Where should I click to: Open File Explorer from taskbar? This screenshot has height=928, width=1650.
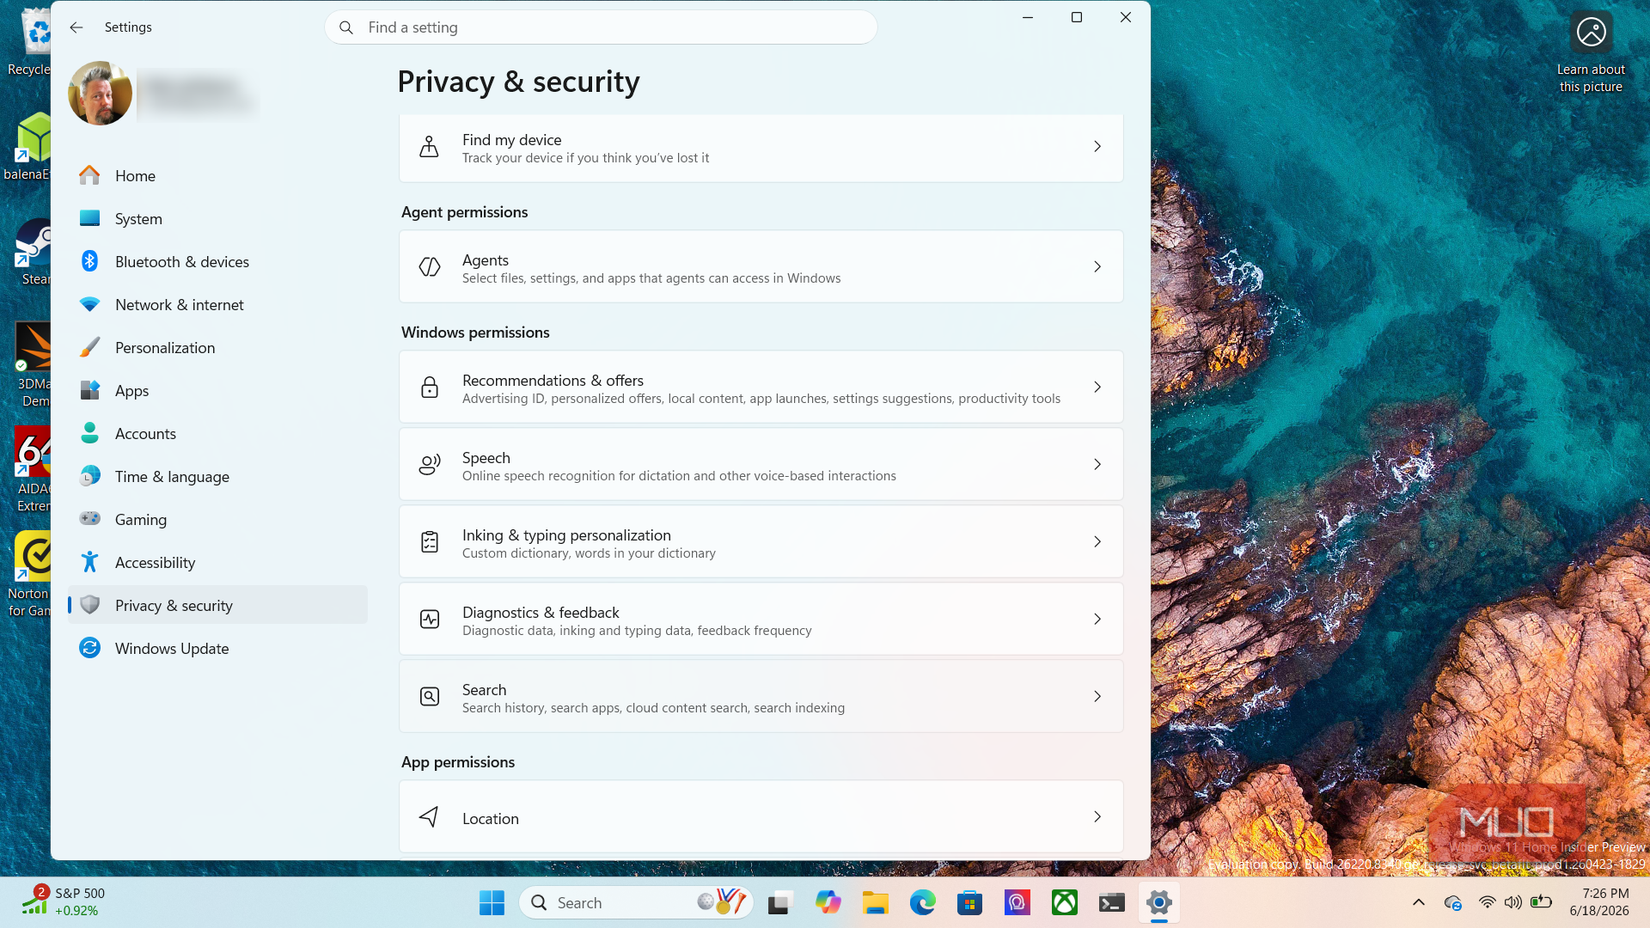point(875,902)
